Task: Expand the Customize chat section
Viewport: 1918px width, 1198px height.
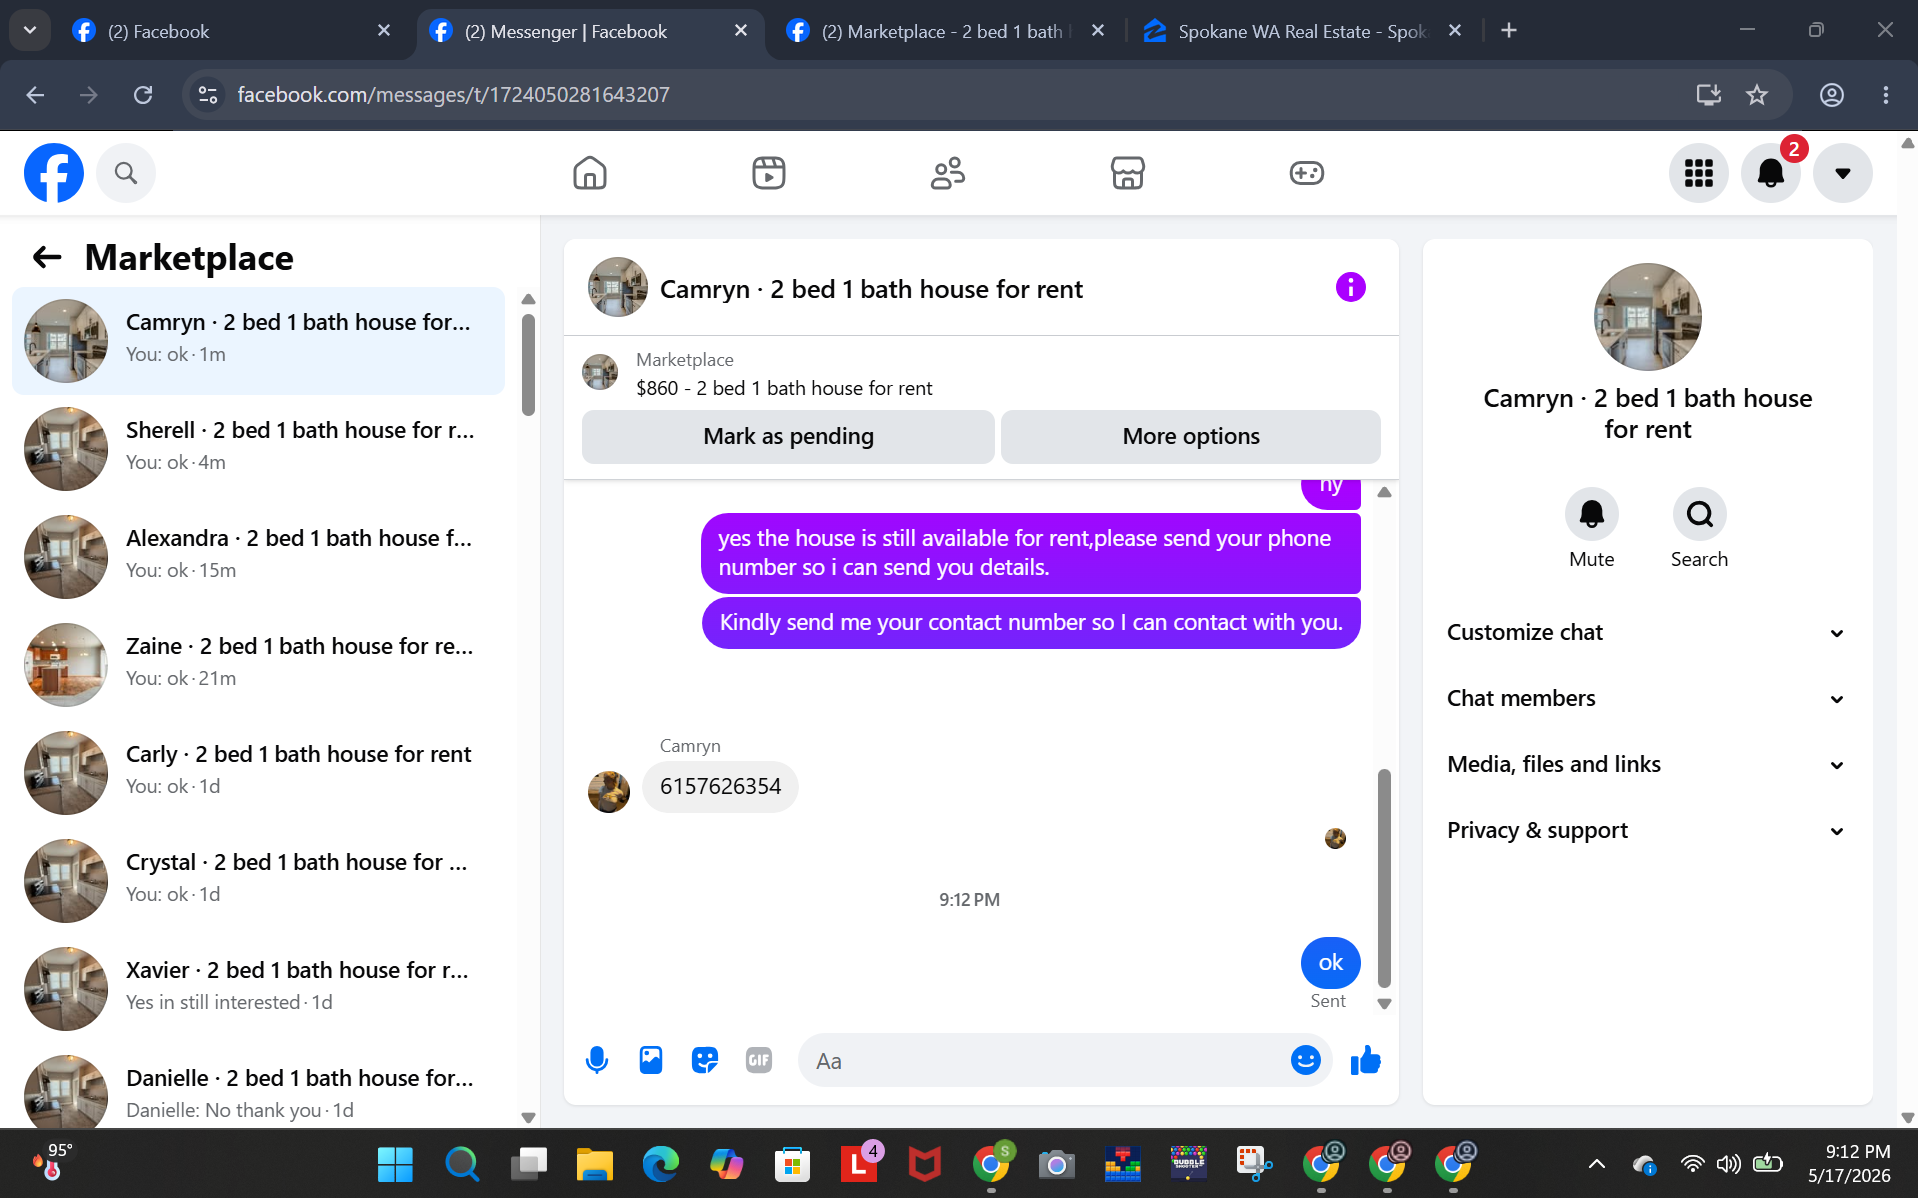Action: (x=1647, y=633)
